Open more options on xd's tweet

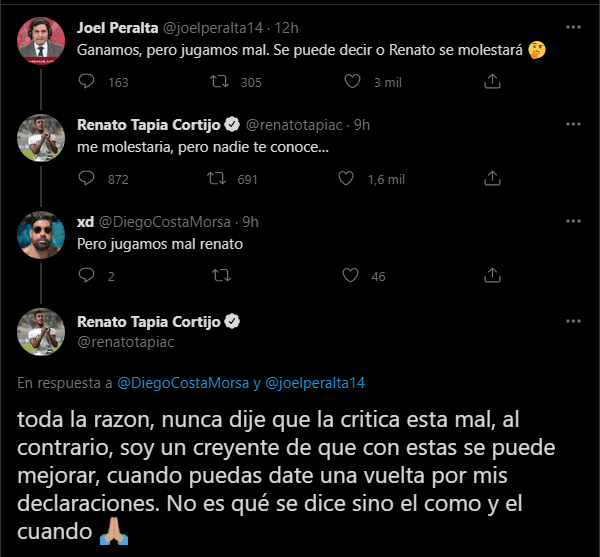(573, 221)
